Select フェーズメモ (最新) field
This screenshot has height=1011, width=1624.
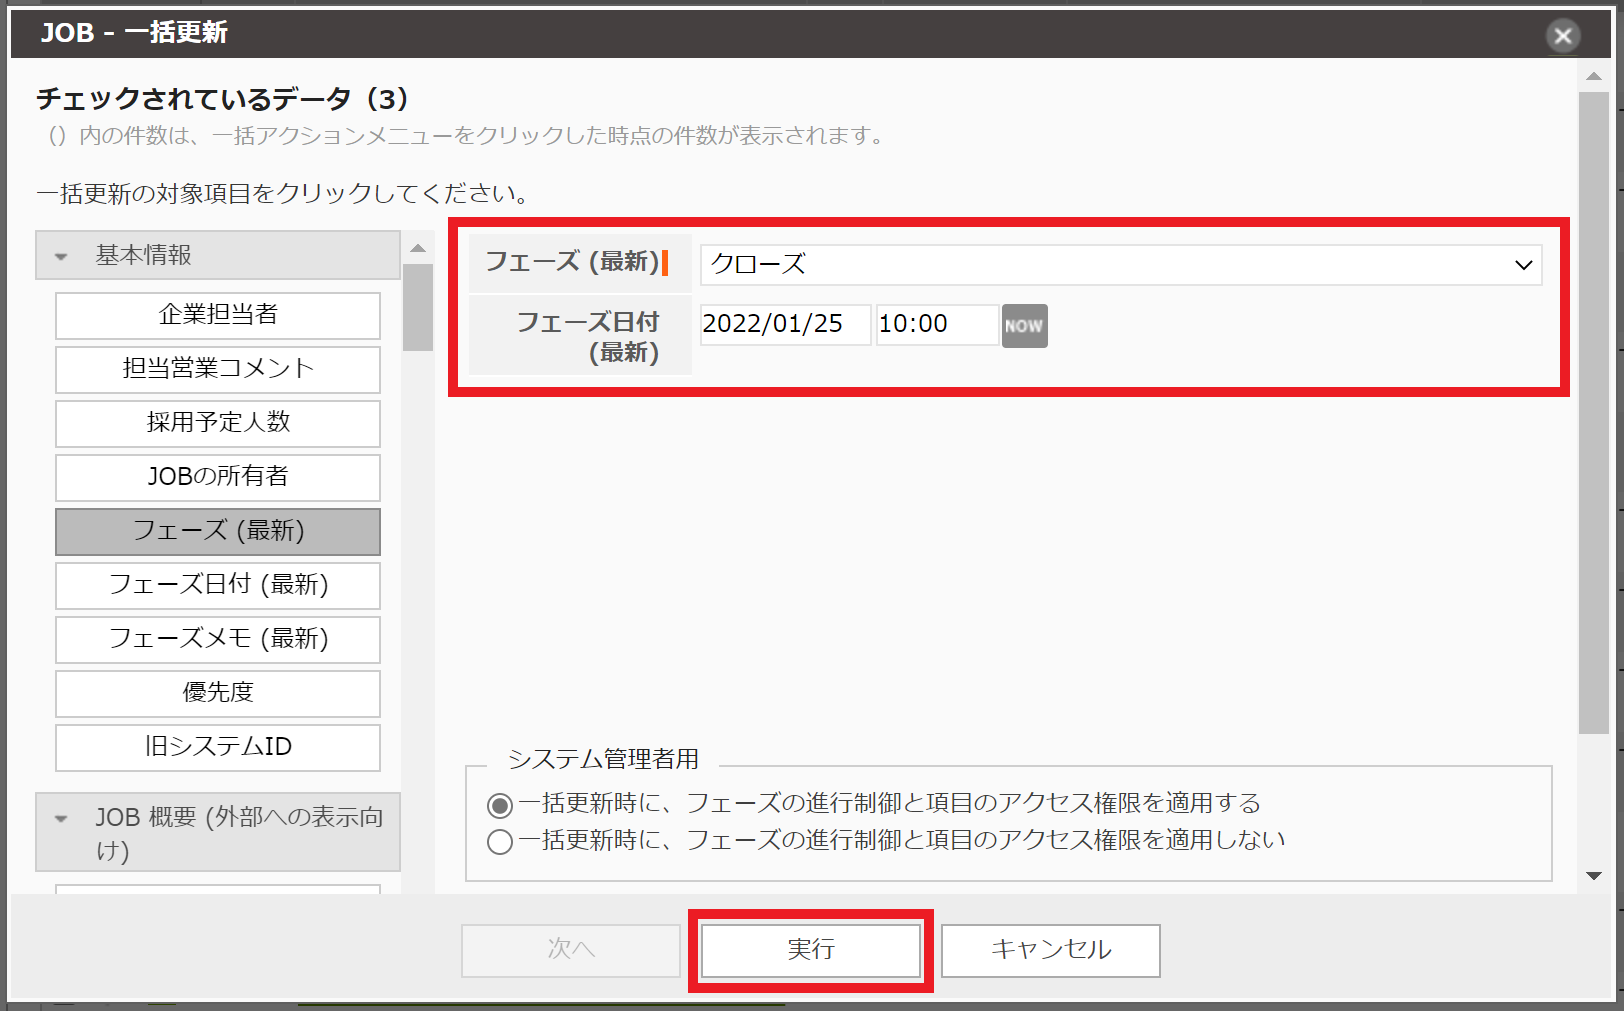[x=218, y=639]
